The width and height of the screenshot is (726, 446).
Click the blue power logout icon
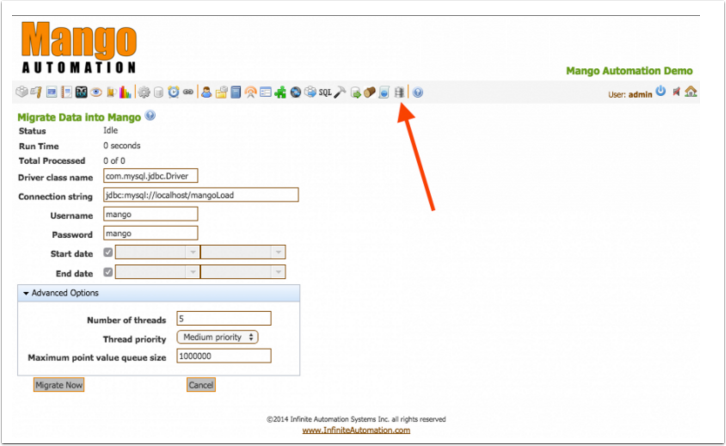coord(661,91)
